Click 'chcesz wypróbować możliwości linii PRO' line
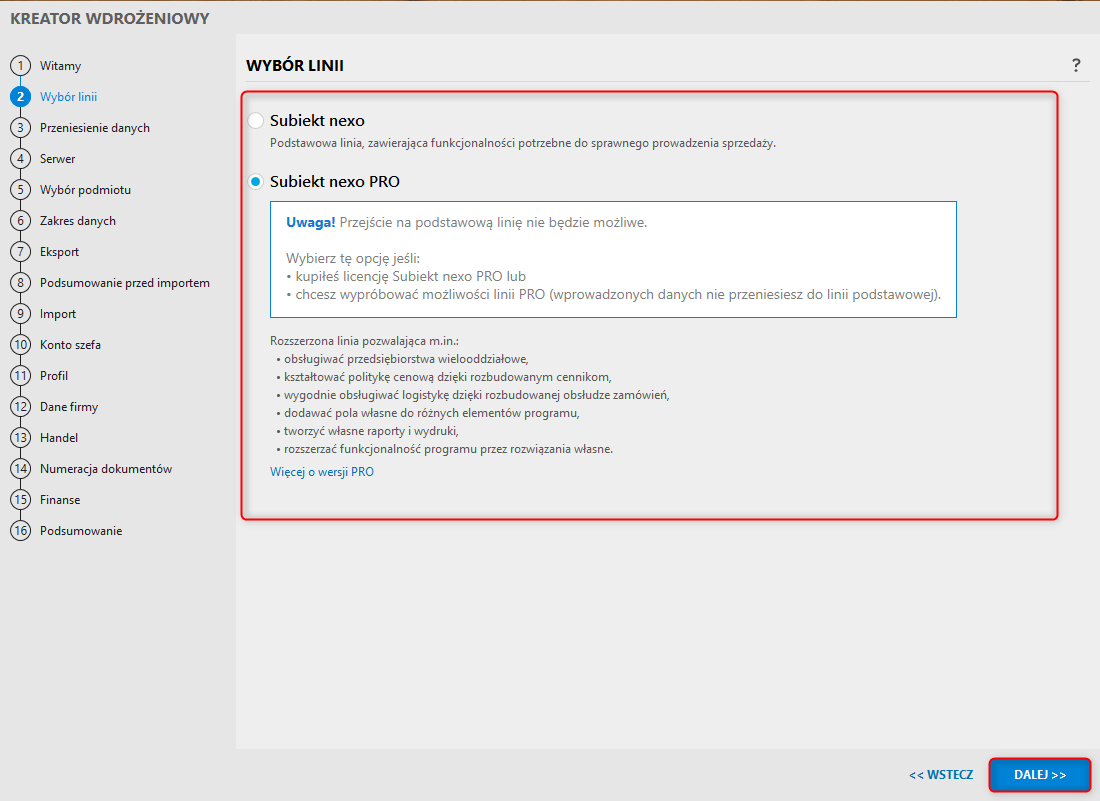1100x801 pixels. (x=617, y=295)
